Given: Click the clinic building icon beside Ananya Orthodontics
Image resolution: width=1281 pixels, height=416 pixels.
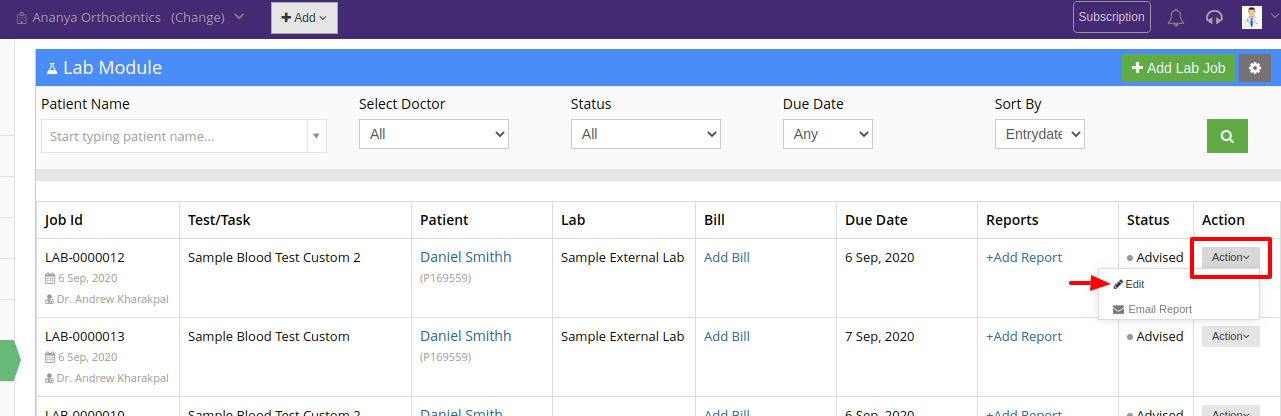Looking at the screenshot, I should (x=21, y=18).
